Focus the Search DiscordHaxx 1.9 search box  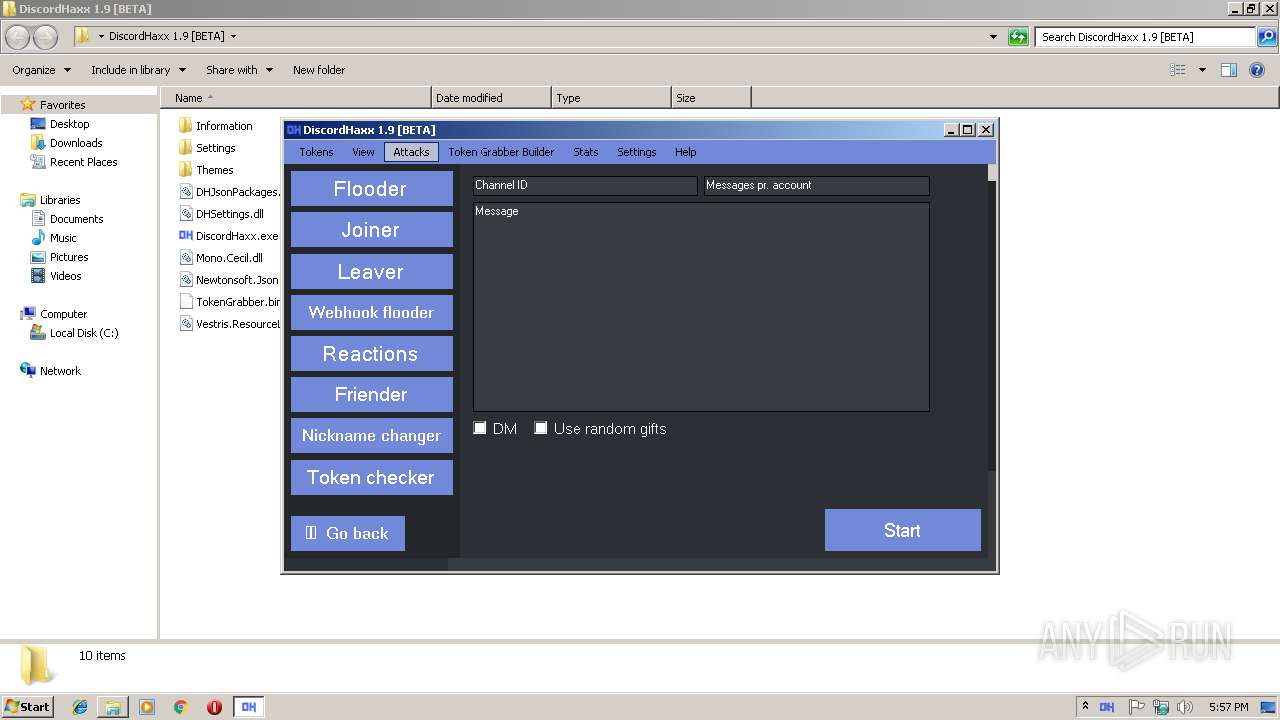point(1146,37)
